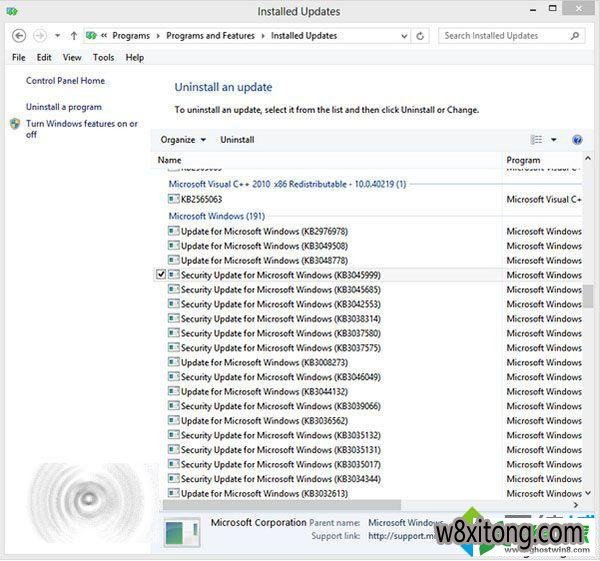Open the File menu
This screenshot has height=561, width=600.
tap(19, 58)
